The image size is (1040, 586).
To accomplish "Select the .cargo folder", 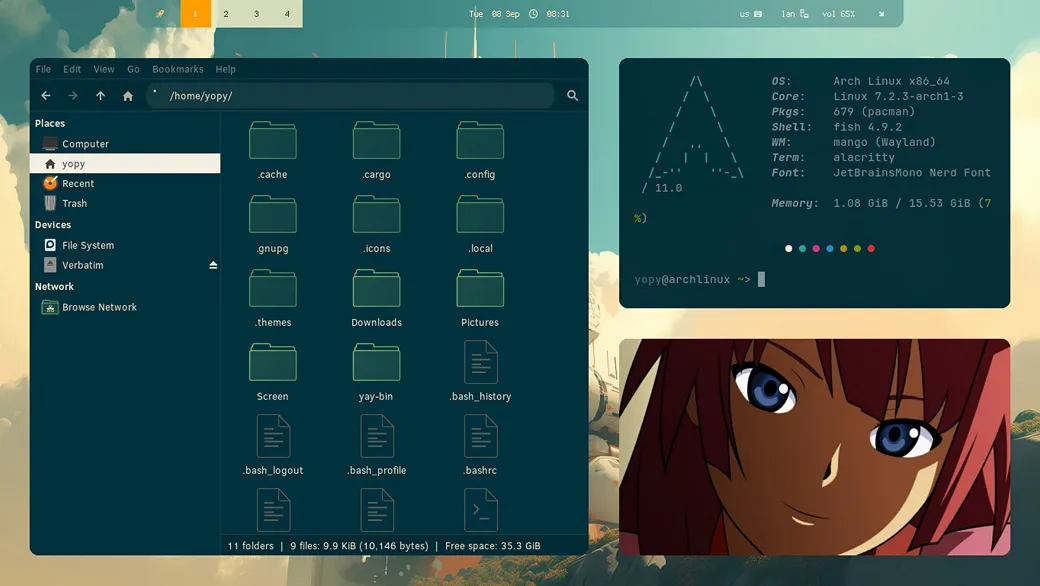I will click(x=376, y=150).
